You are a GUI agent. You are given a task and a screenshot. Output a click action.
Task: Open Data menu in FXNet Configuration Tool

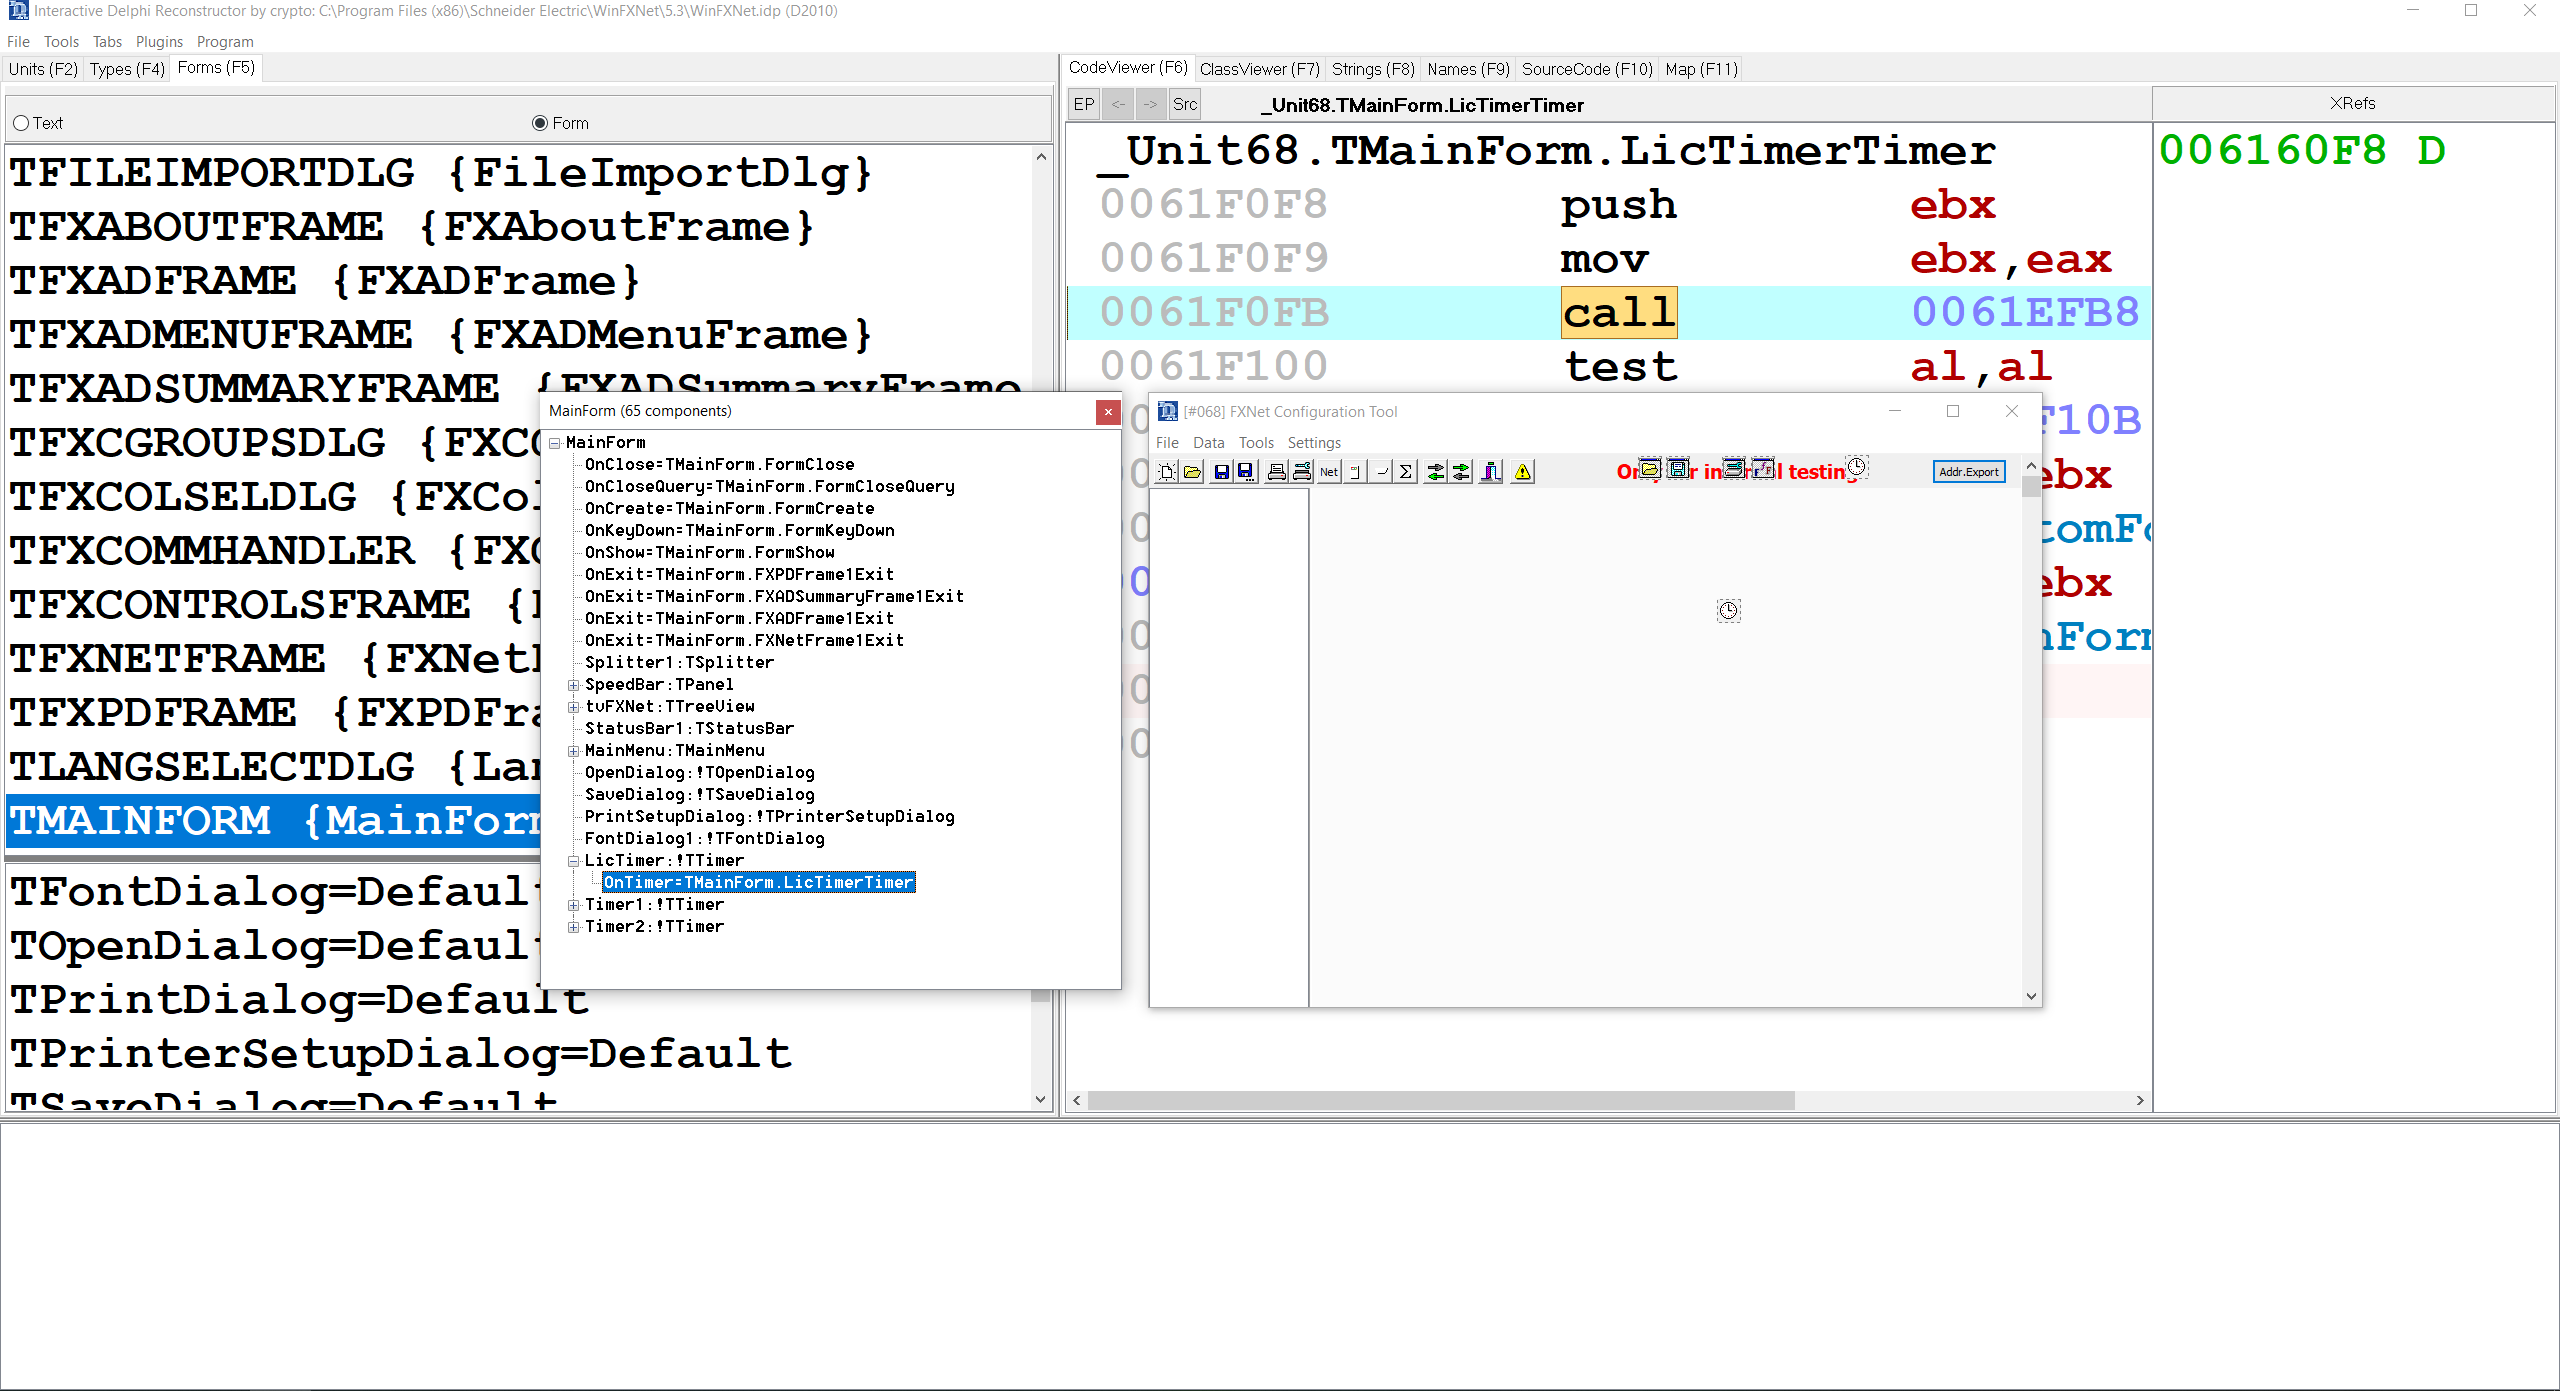(1208, 443)
